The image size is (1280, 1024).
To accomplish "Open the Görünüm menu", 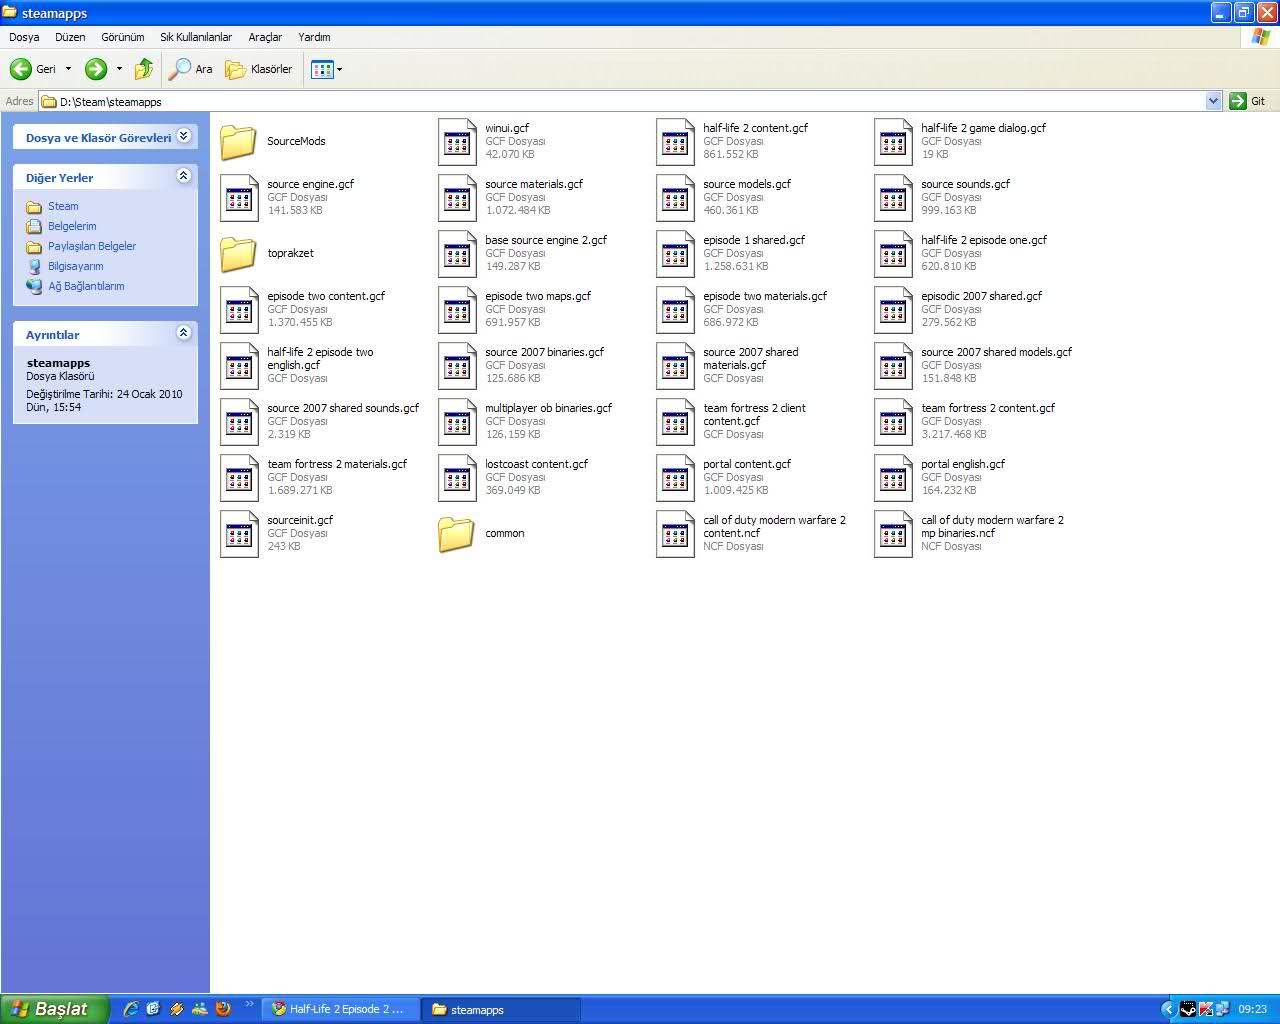I will [x=123, y=37].
